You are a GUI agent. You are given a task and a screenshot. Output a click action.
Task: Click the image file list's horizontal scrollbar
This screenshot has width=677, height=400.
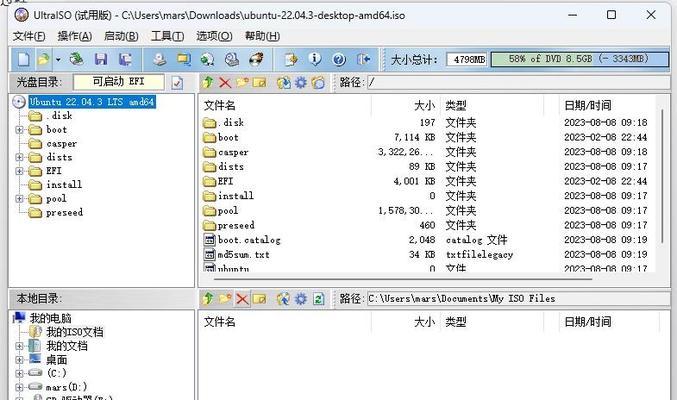pyautogui.click(x=402, y=279)
